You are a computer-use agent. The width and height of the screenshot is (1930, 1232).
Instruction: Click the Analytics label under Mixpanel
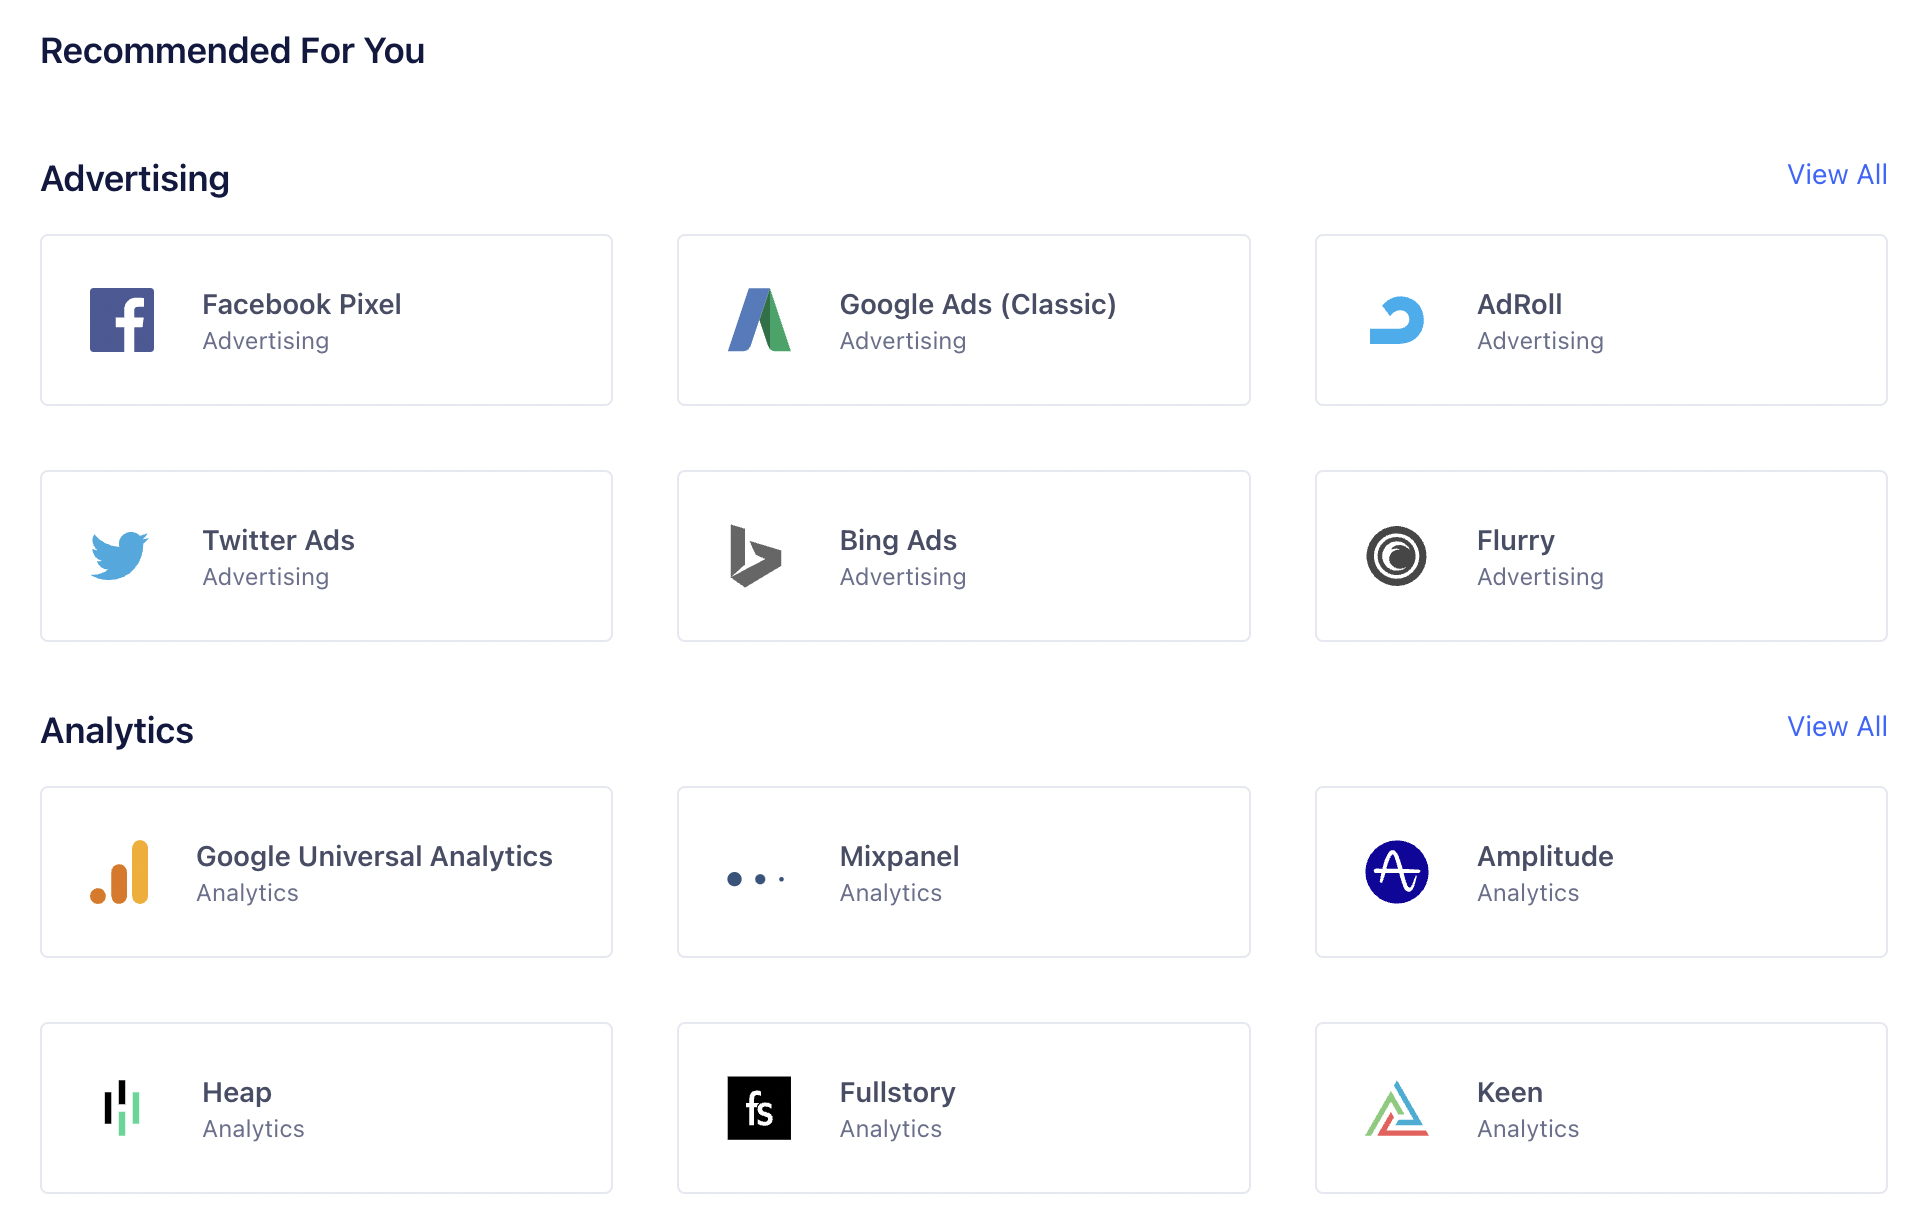tap(890, 893)
